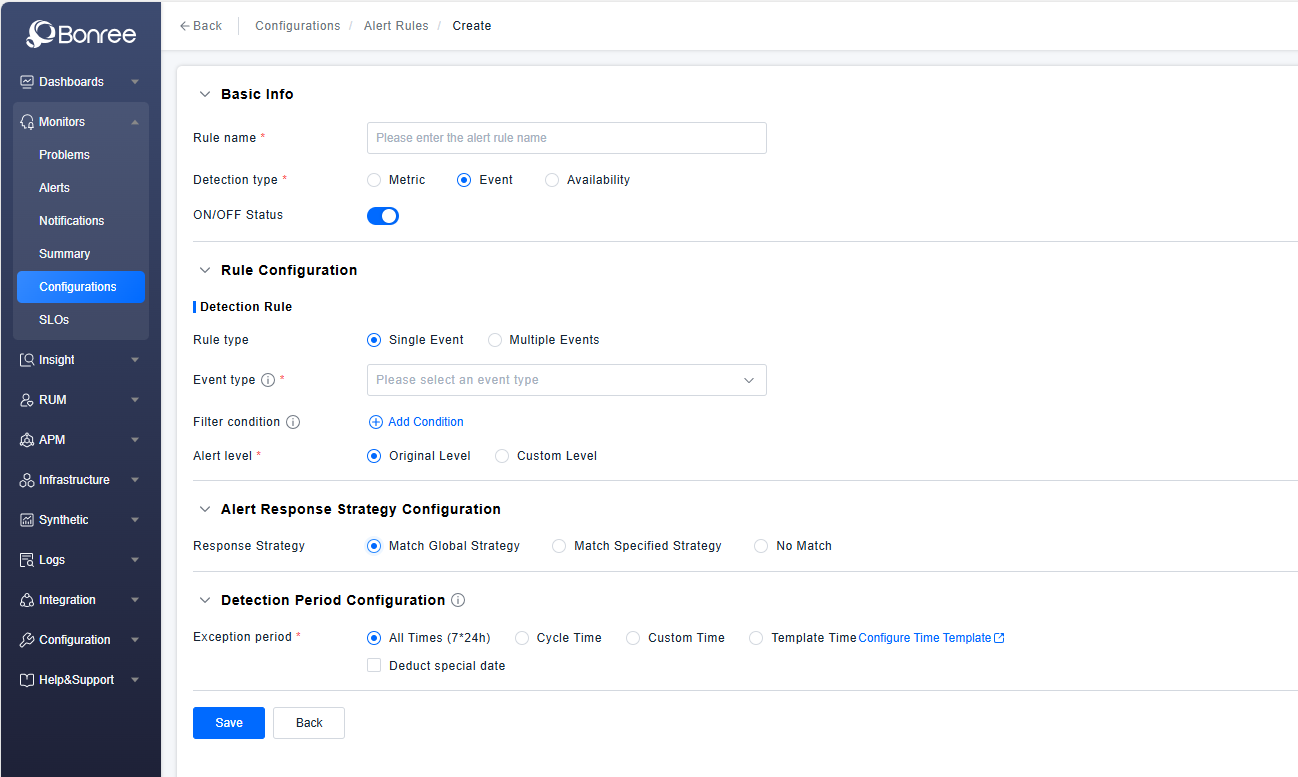
Task: Select the Metric detection type
Action: coord(374,180)
